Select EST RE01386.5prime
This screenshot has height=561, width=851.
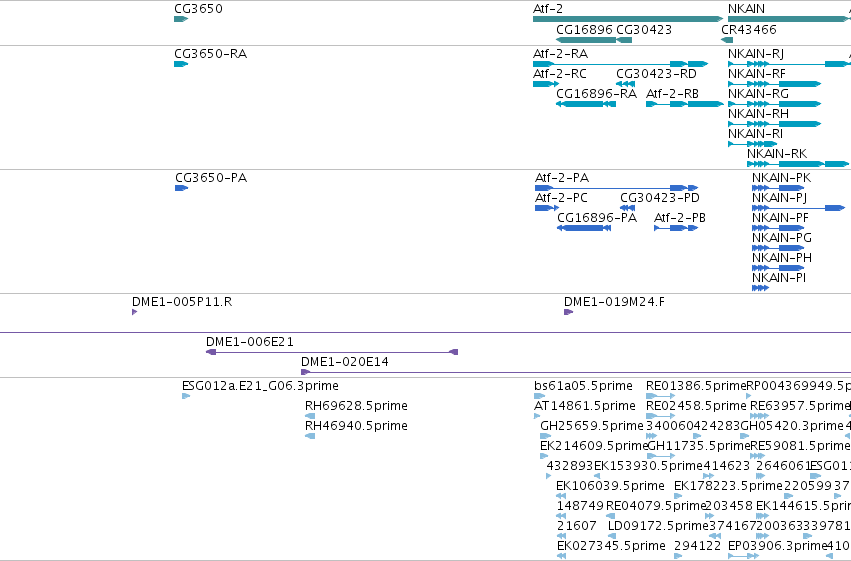(661, 397)
